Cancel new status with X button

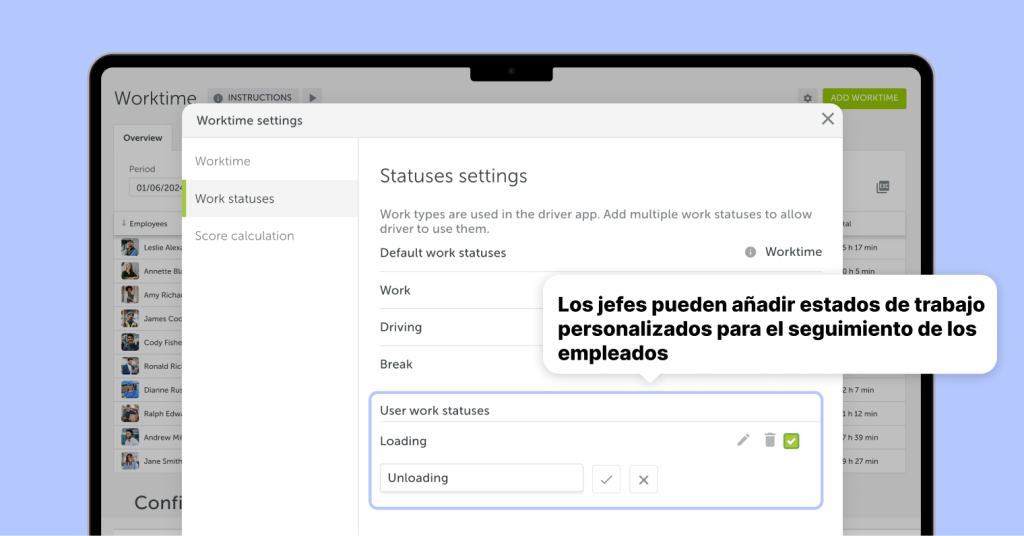click(643, 479)
